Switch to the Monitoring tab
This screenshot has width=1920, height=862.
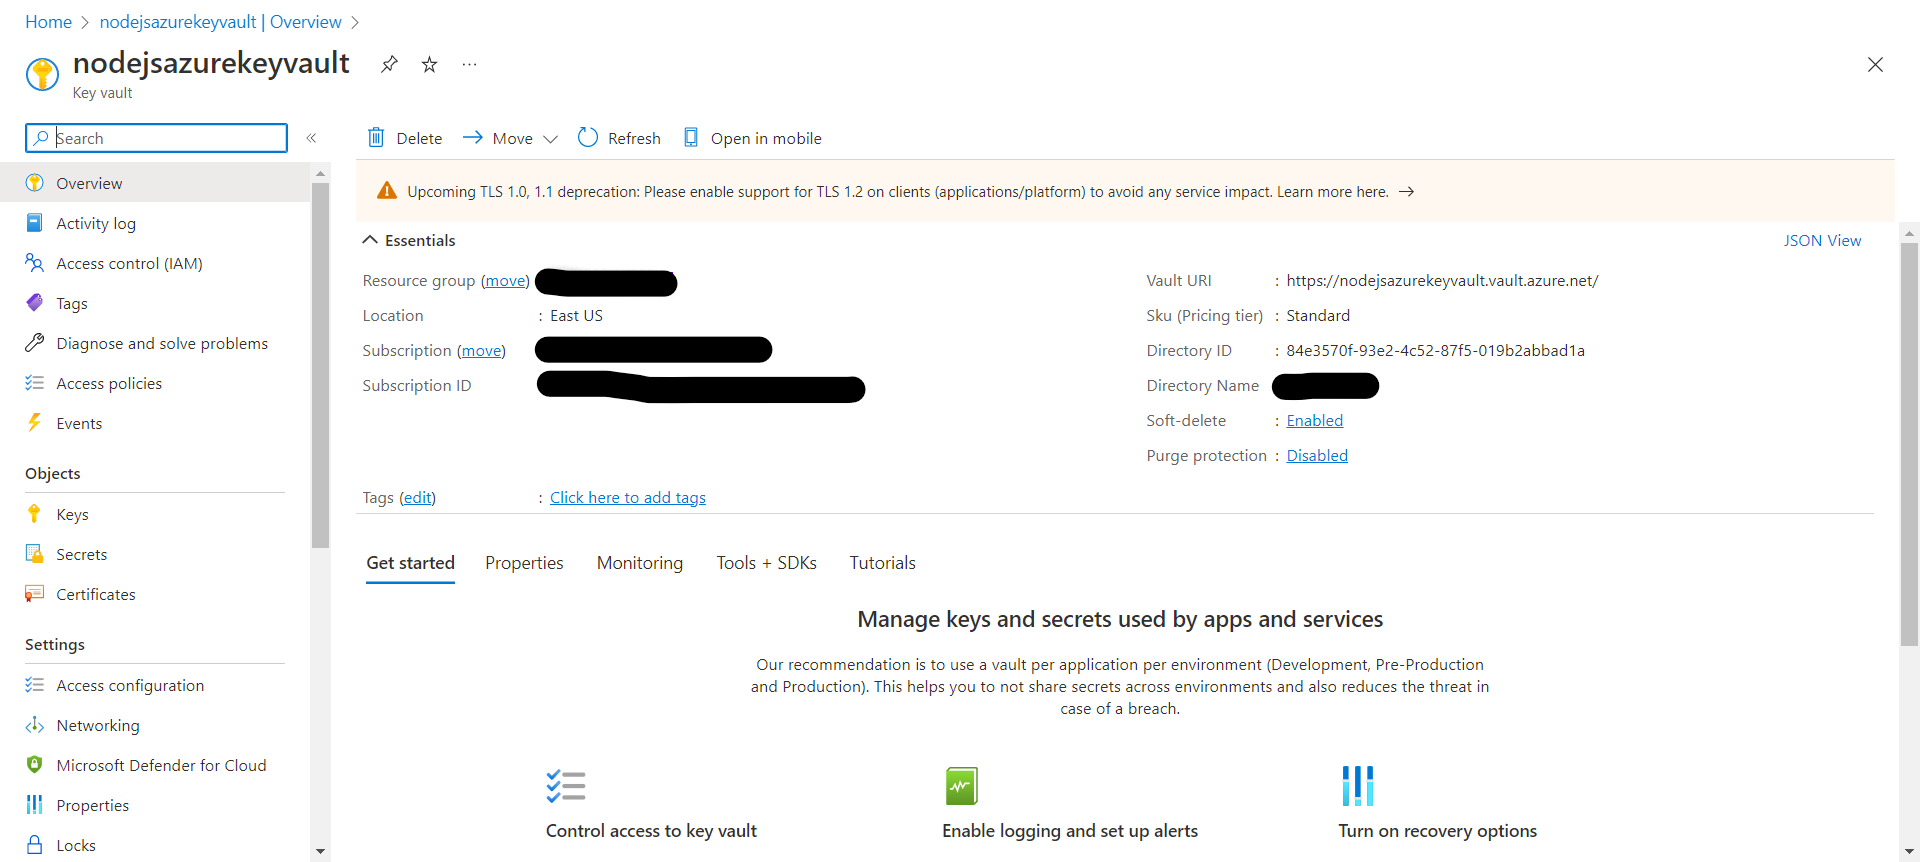click(x=640, y=563)
